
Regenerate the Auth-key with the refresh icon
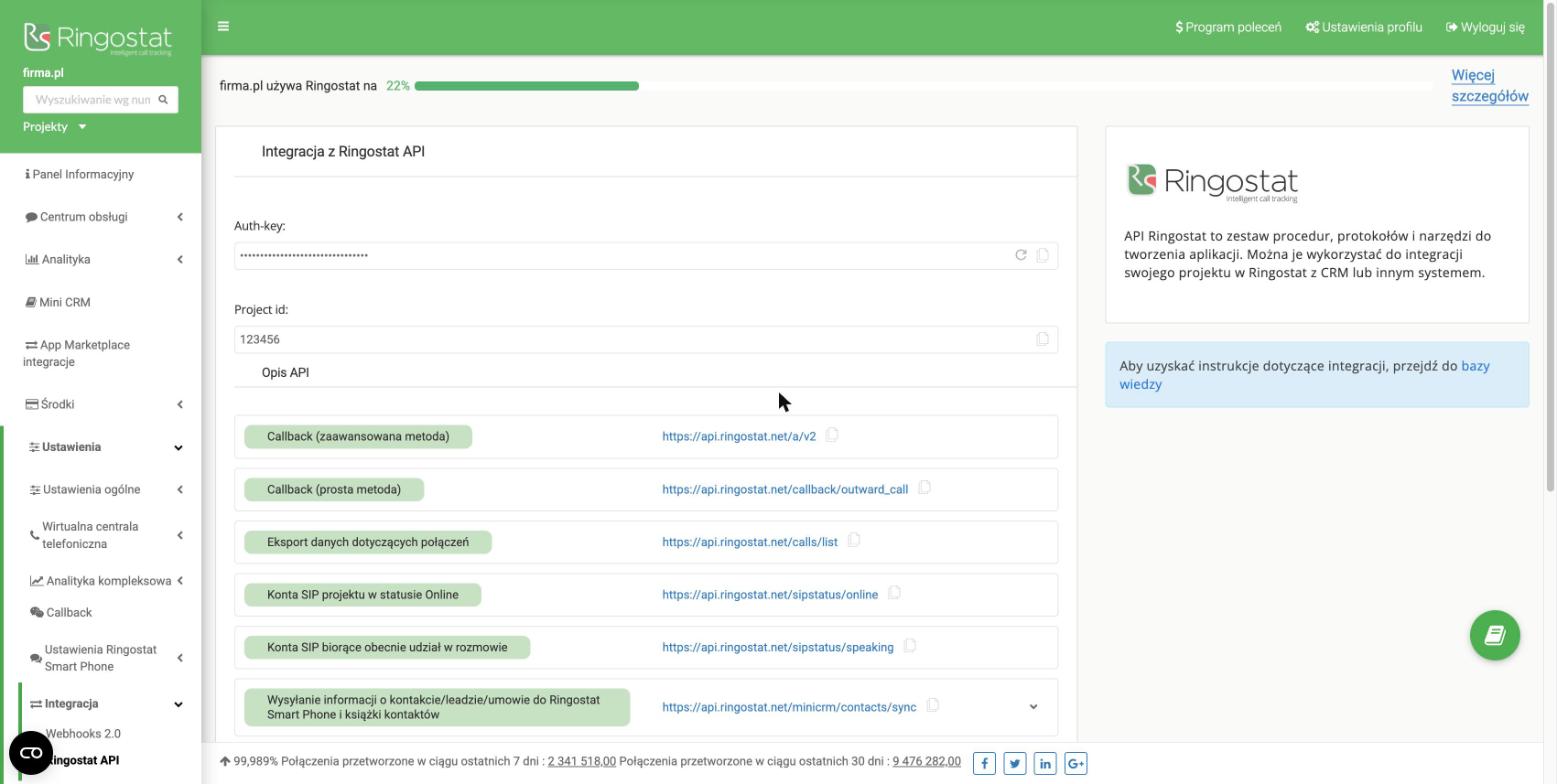1021,255
